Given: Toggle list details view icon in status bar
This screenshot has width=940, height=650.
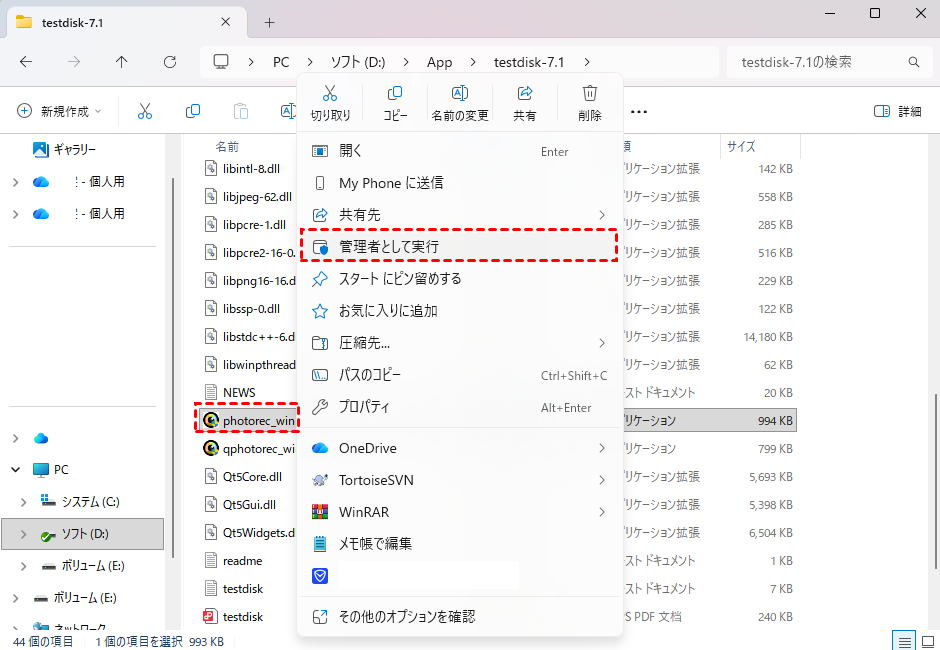Looking at the screenshot, I should click(x=904, y=641).
